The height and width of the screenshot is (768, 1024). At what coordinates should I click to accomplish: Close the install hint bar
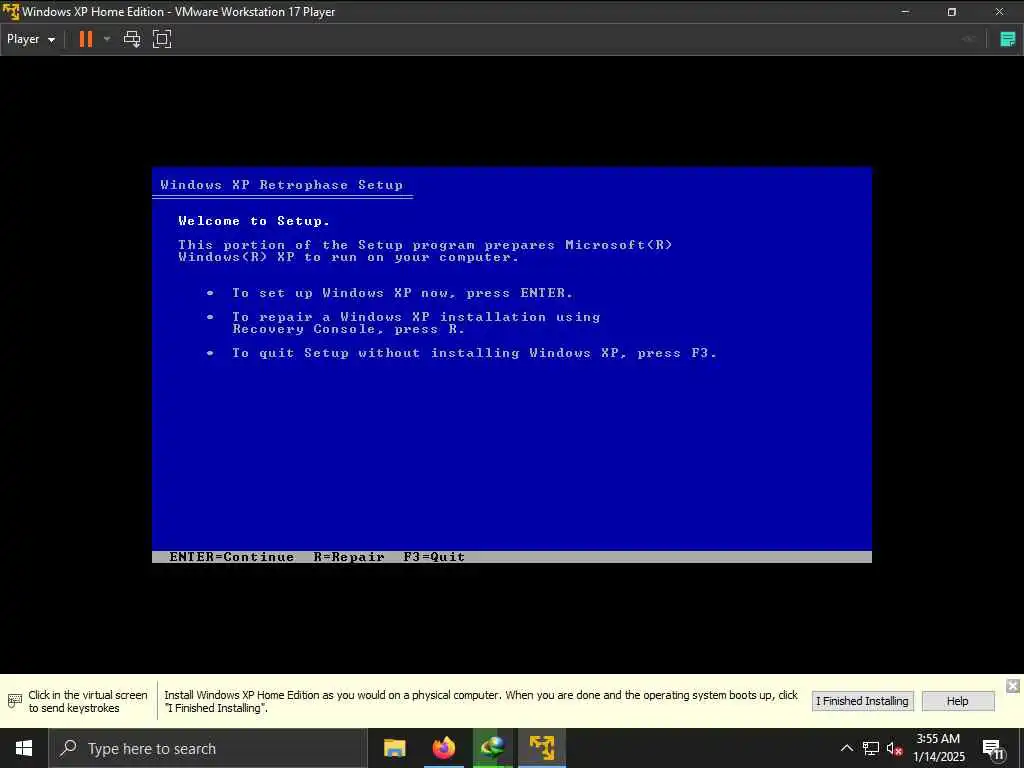(x=1012, y=685)
